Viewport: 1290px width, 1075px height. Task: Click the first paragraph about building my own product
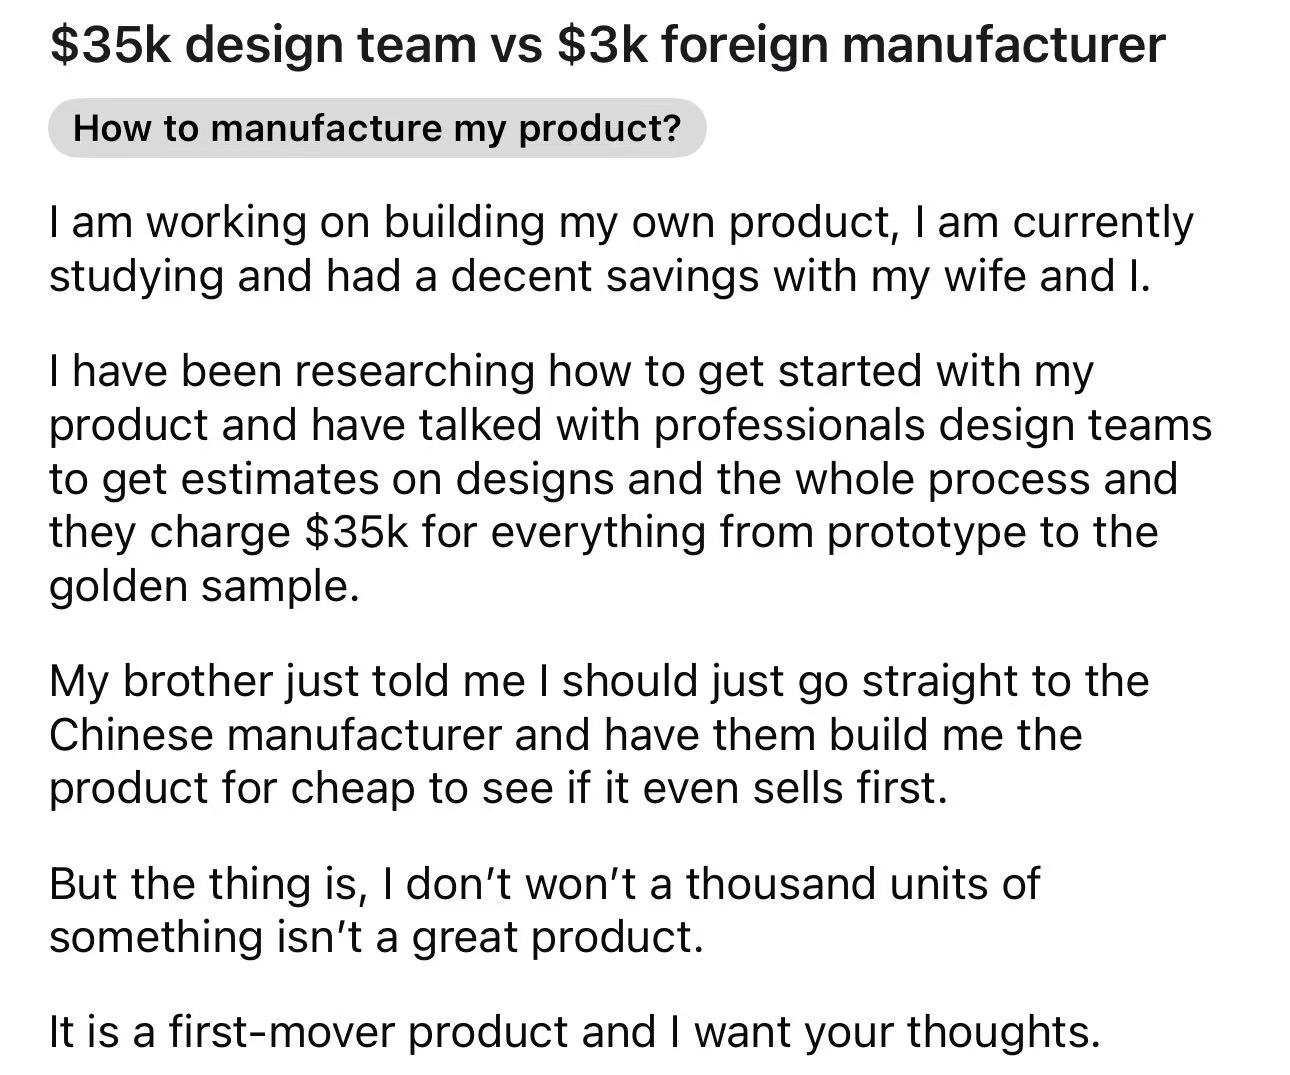(x=620, y=249)
